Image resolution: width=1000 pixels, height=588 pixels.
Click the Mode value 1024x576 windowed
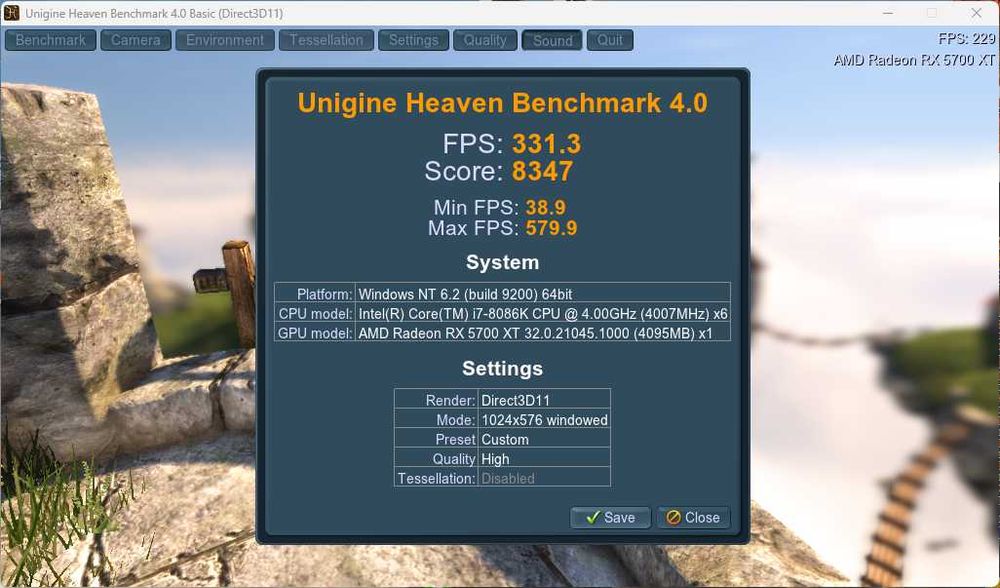[544, 420]
